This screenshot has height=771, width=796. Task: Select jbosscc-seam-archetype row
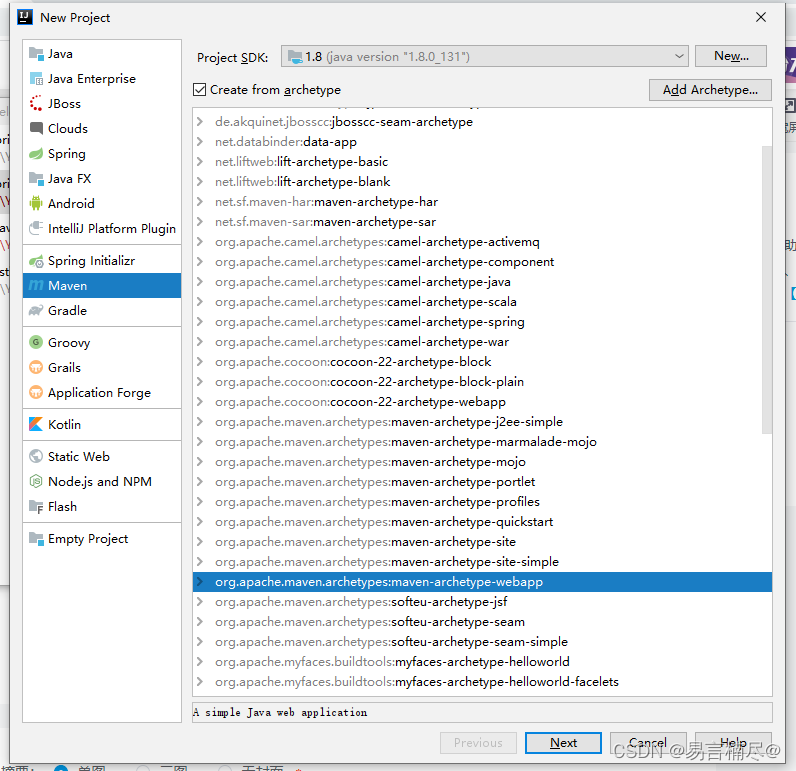[x=482, y=122]
